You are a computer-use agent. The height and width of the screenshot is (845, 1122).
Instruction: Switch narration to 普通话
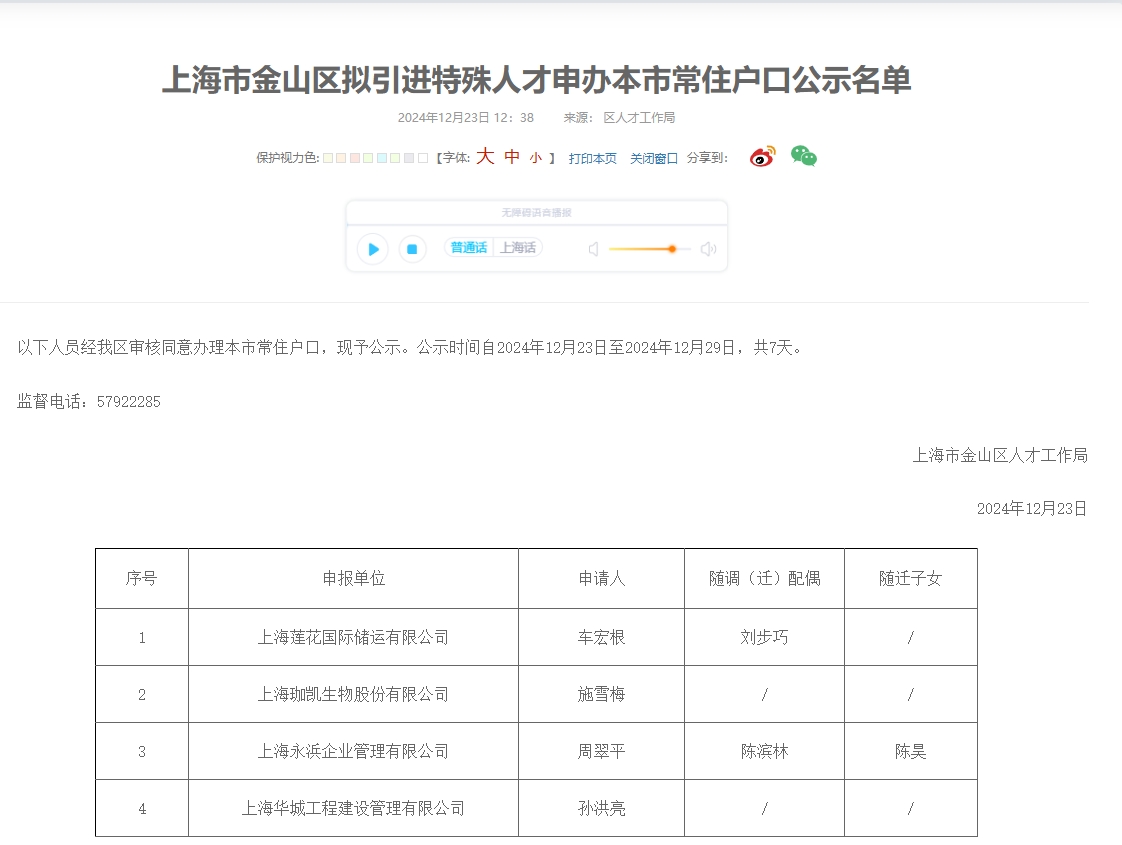point(468,248)
